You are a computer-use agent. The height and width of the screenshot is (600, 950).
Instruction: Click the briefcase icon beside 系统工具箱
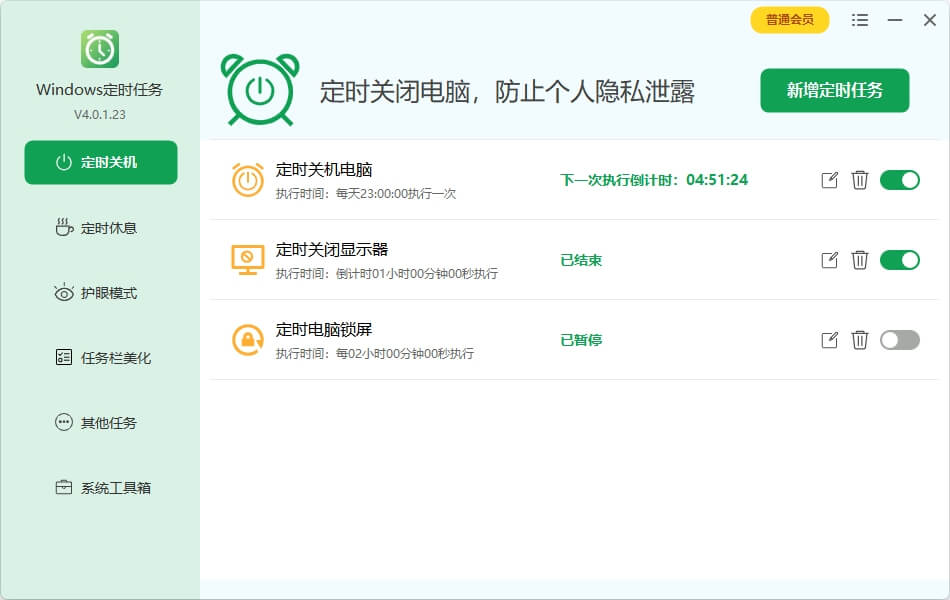(x=64, y=487)
